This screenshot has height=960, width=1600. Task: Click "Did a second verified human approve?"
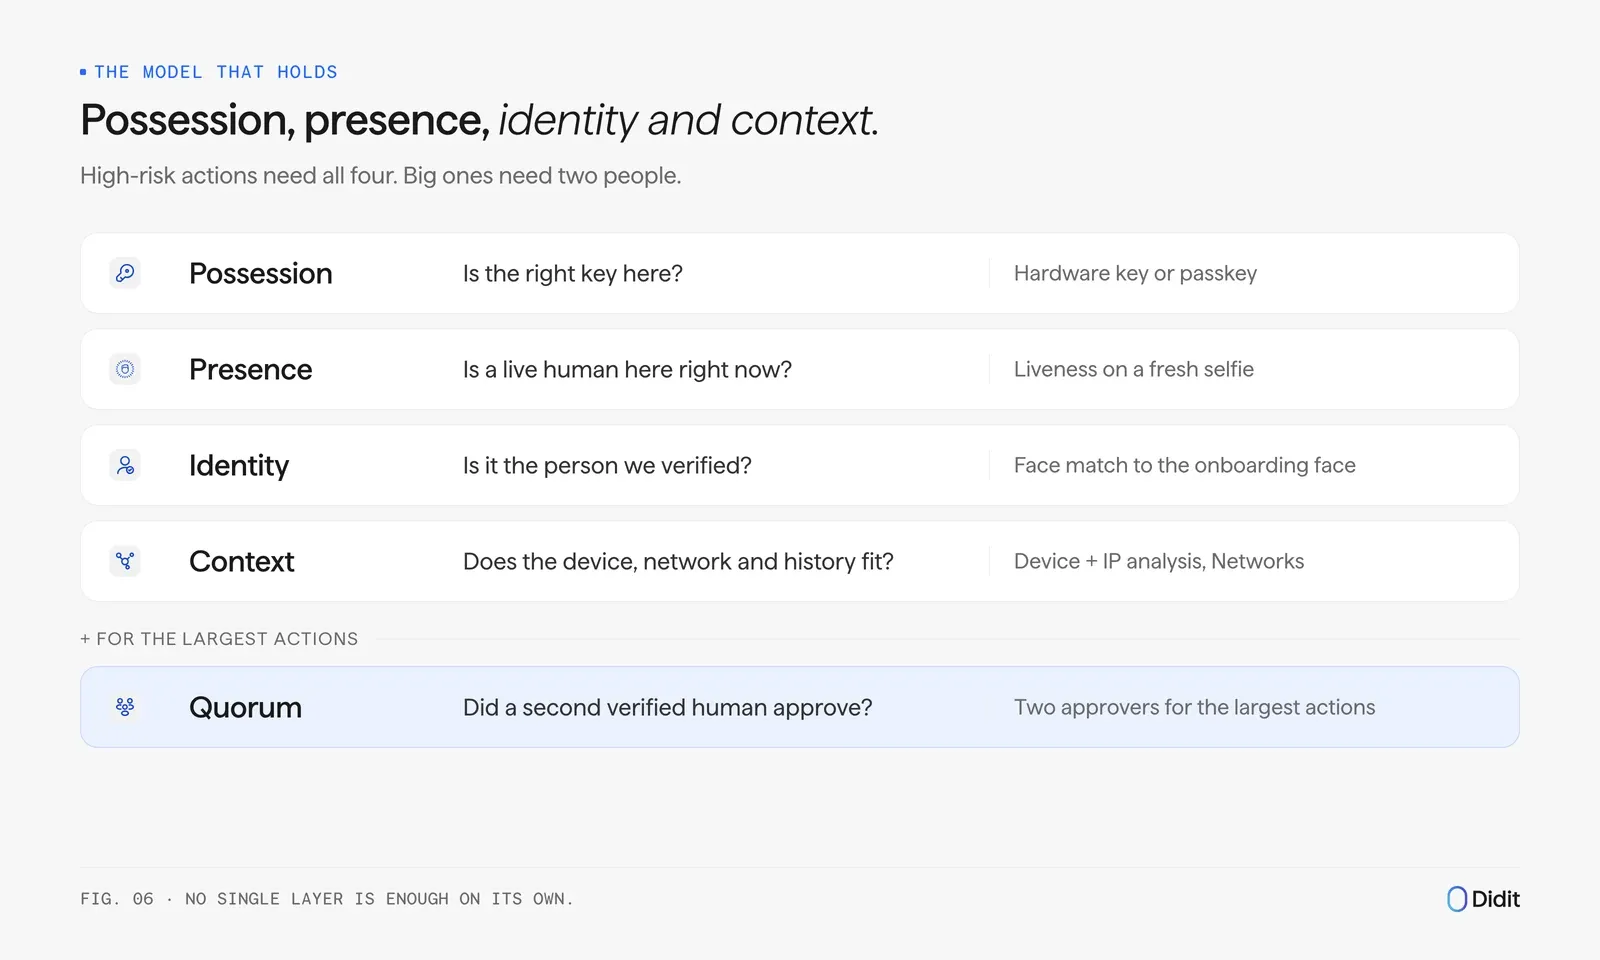[667, 708]
